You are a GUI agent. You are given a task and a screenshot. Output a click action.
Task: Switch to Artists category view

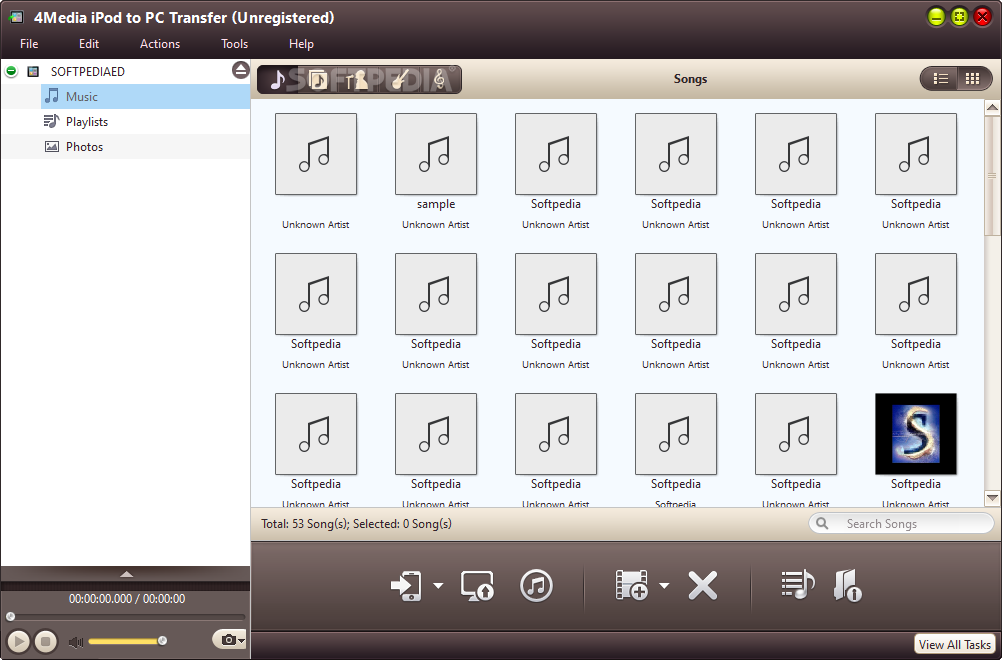coord(357,79)
